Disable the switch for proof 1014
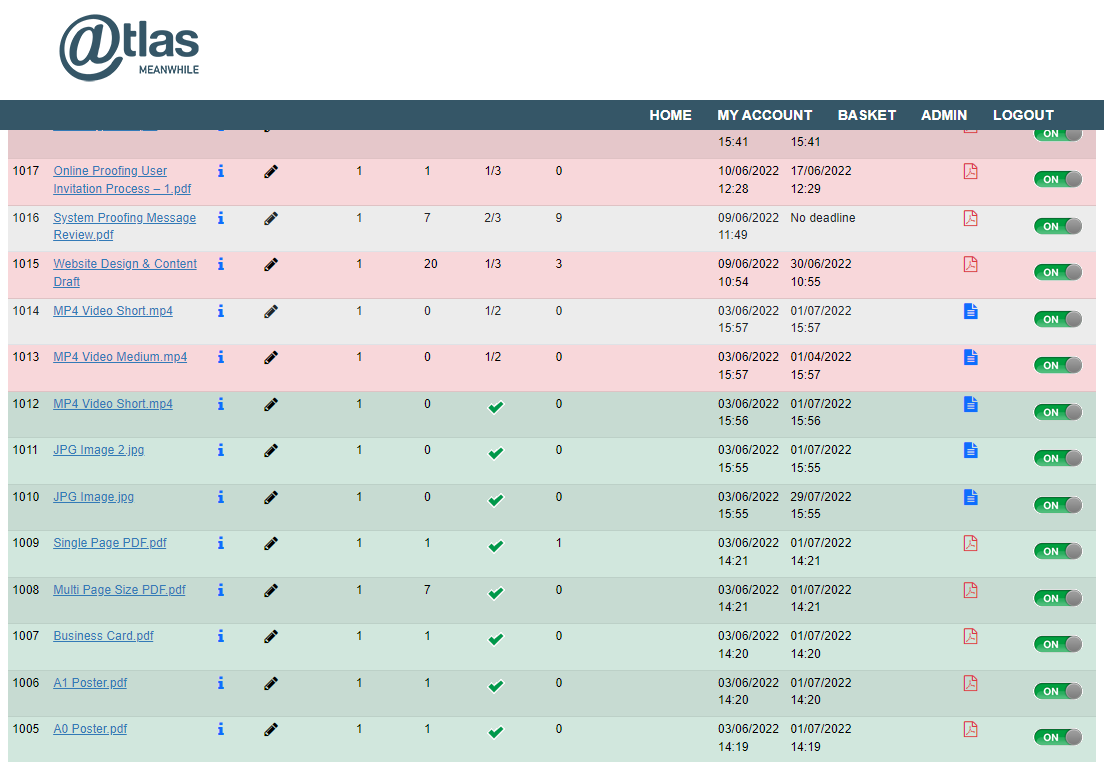Image resolution: width=1104 pixels, height=762 pixels. point(1058,319)
